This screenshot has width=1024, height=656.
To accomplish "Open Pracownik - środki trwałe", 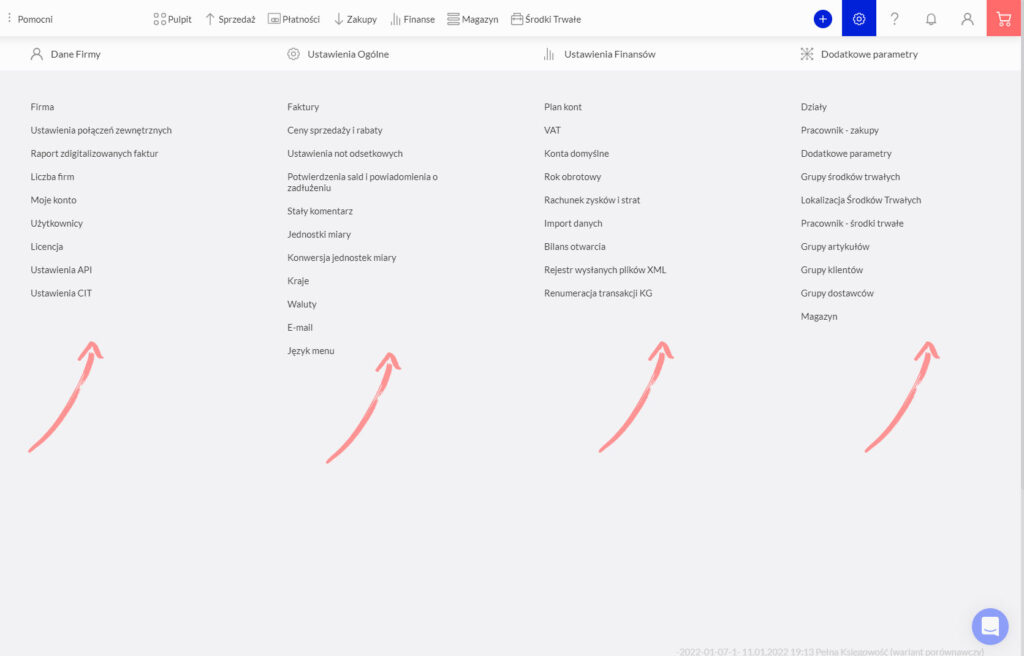I will [852, 223].
